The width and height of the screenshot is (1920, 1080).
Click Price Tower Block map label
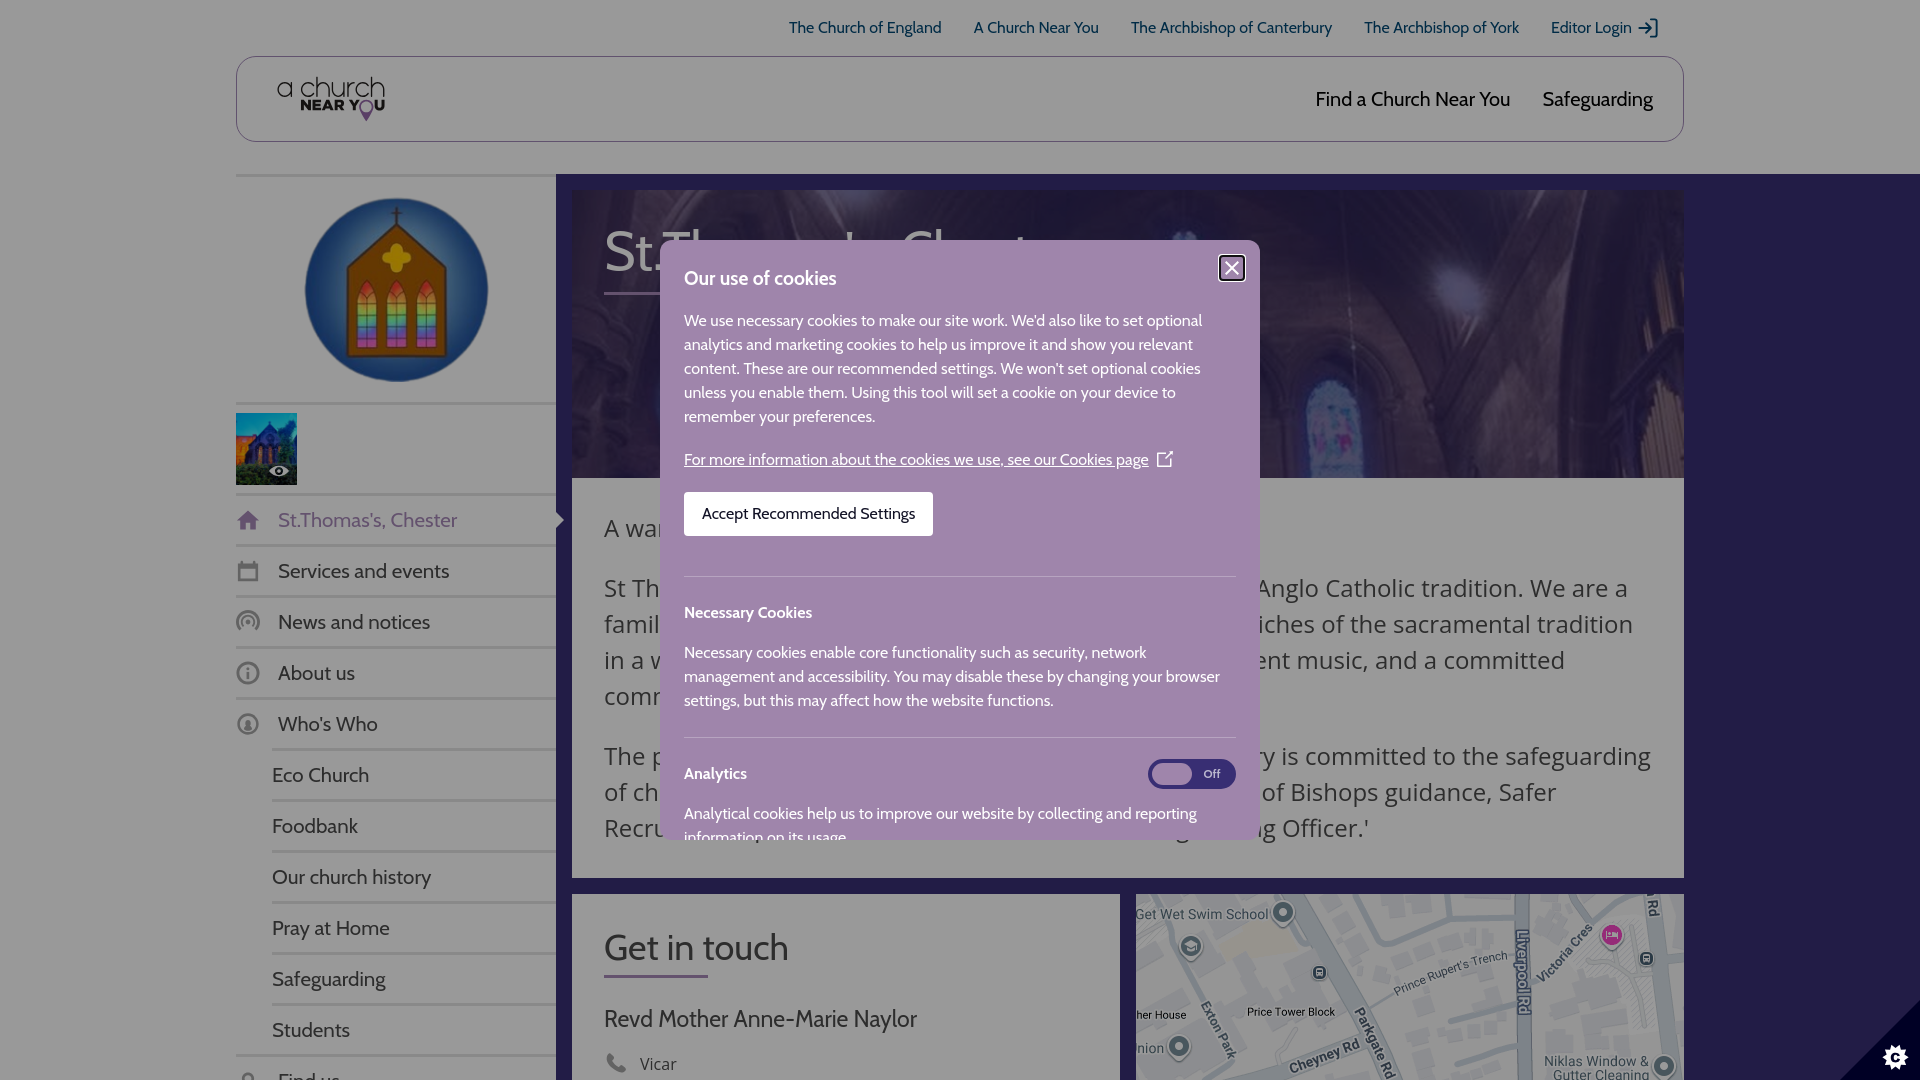click(1291, 1012)
